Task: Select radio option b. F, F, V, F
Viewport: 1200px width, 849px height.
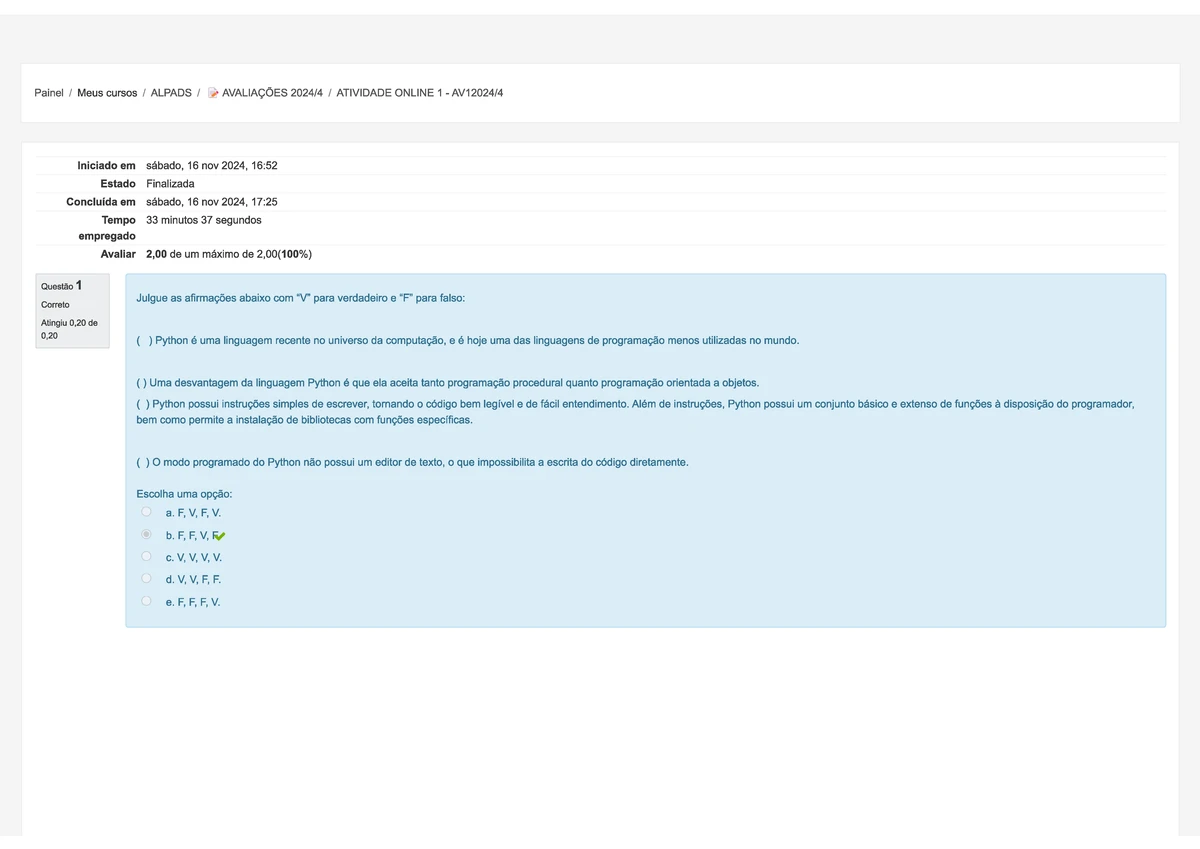Action: [147, 535]
